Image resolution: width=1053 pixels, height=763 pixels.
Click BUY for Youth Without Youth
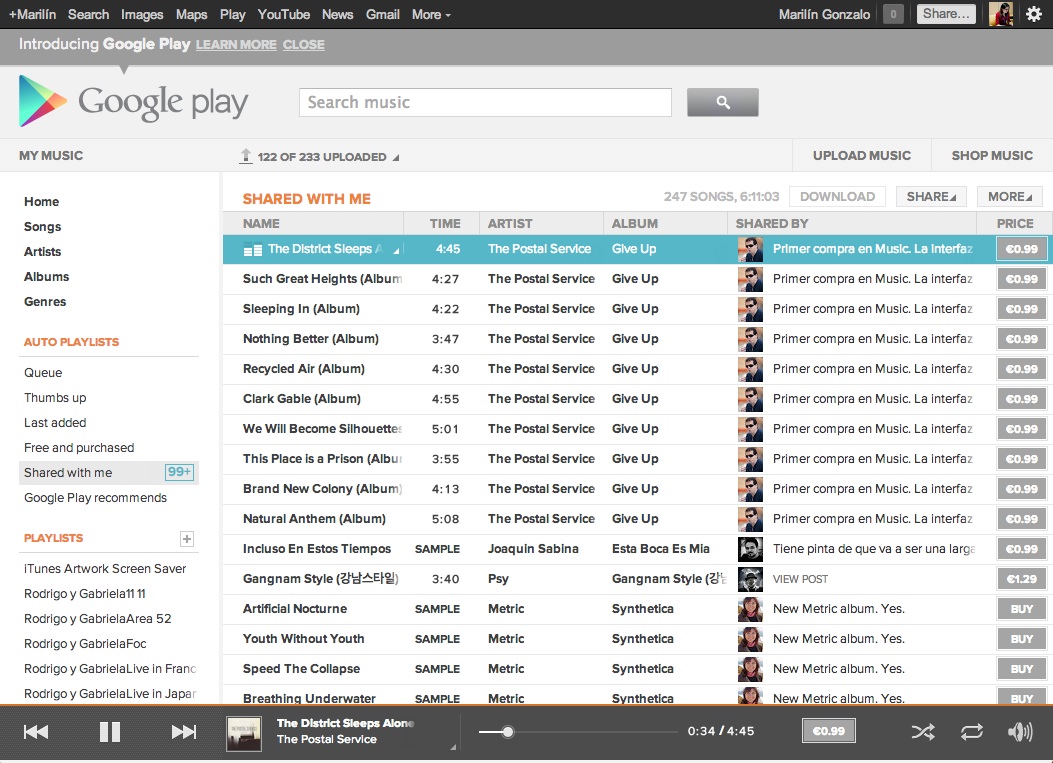coord(1021,639)
